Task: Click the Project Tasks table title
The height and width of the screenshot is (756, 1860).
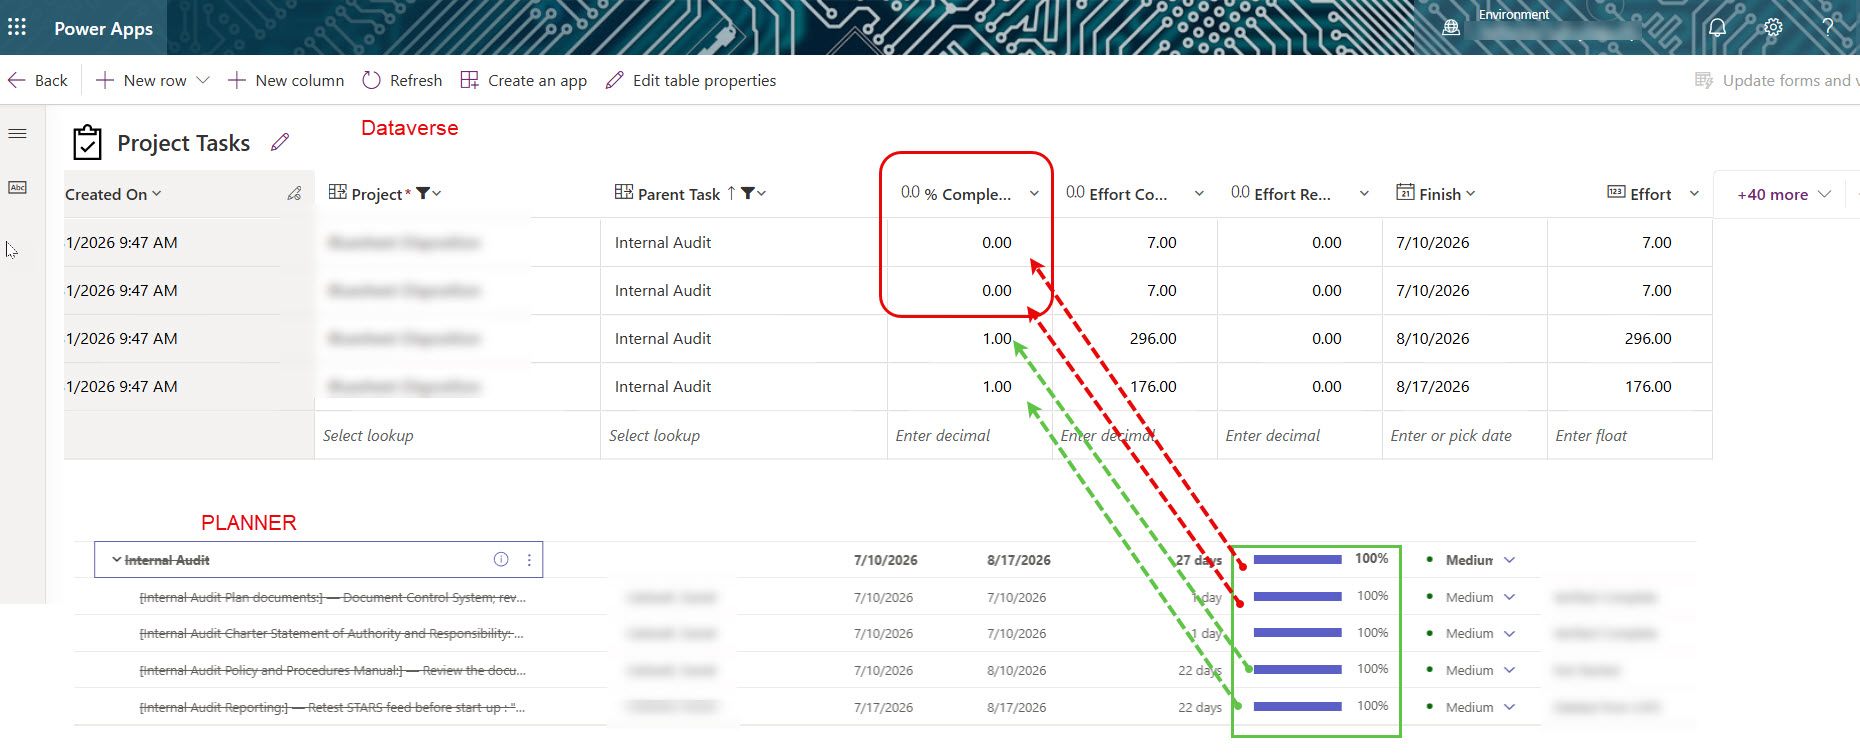Action: point(184,143)
